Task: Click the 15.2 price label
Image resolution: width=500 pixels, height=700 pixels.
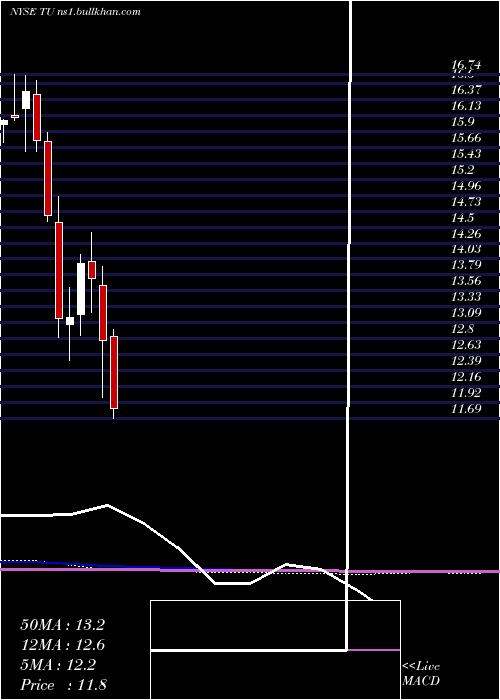Action: [462, 170]
